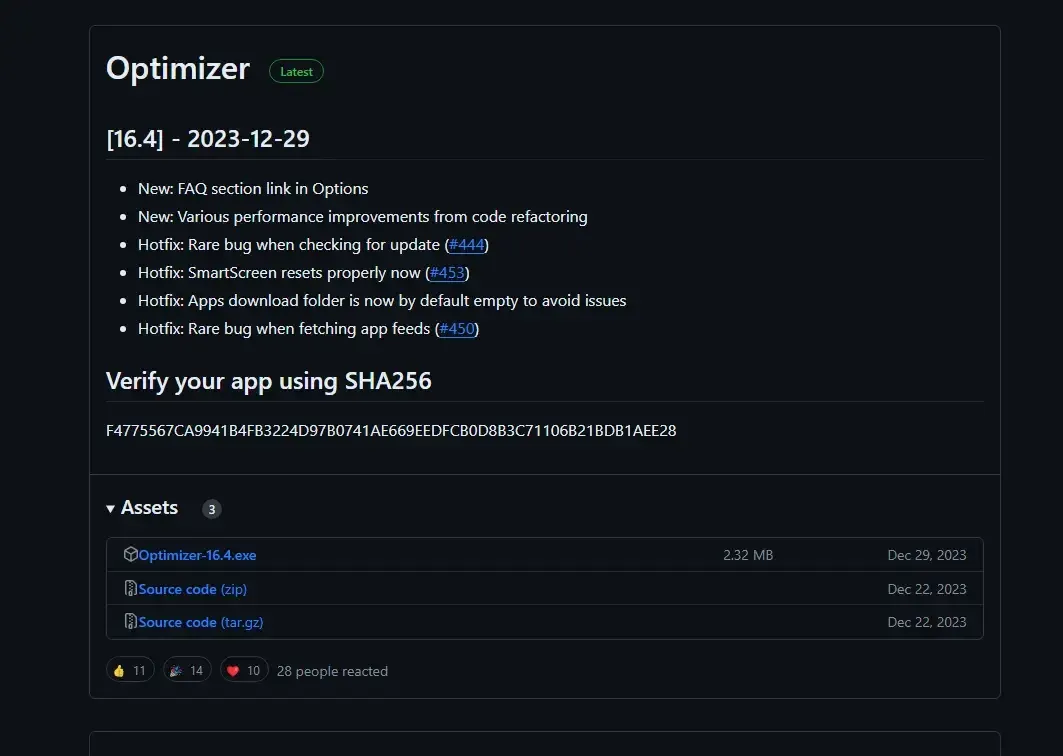The image size is (1063, 756).
Task: React with the thumbs up emoji
Action: (x=130, y=671)
